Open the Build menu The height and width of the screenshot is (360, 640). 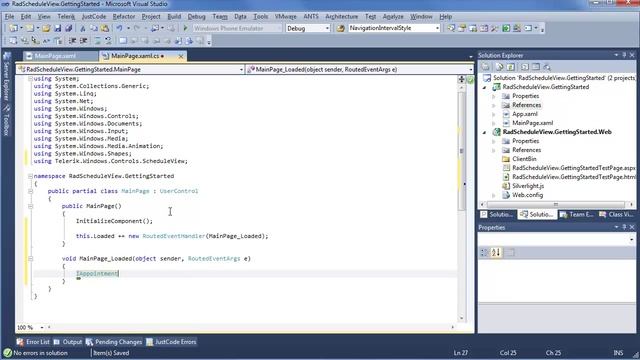[174, 17]
